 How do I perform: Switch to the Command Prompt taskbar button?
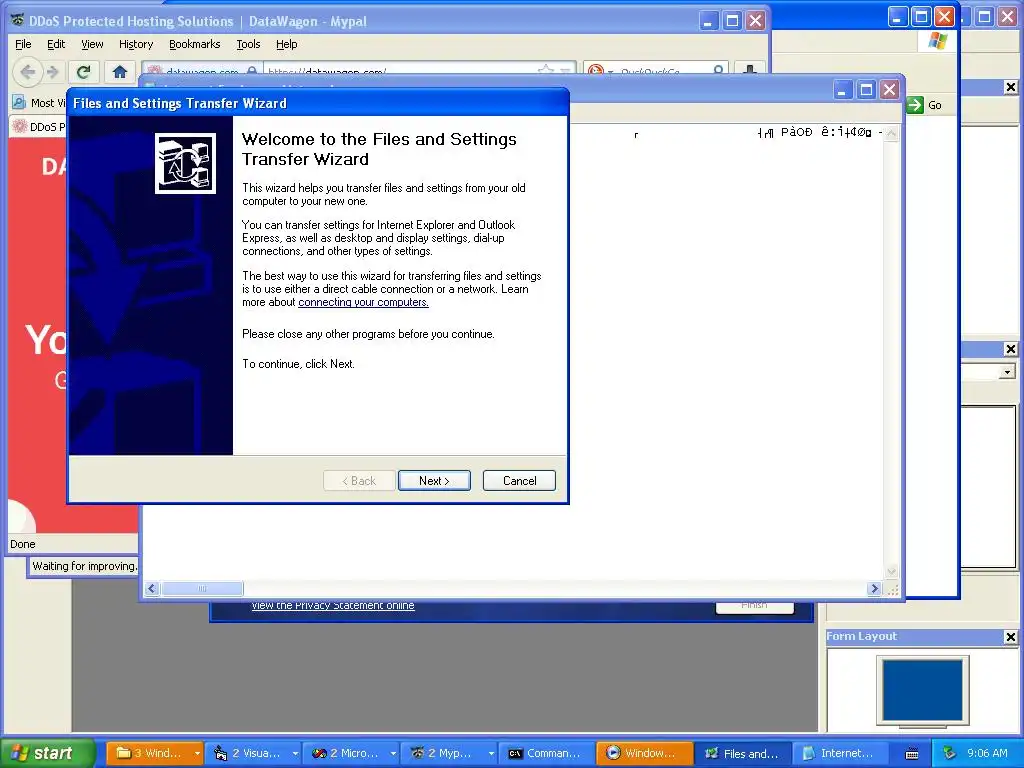(x=546, y=754)
